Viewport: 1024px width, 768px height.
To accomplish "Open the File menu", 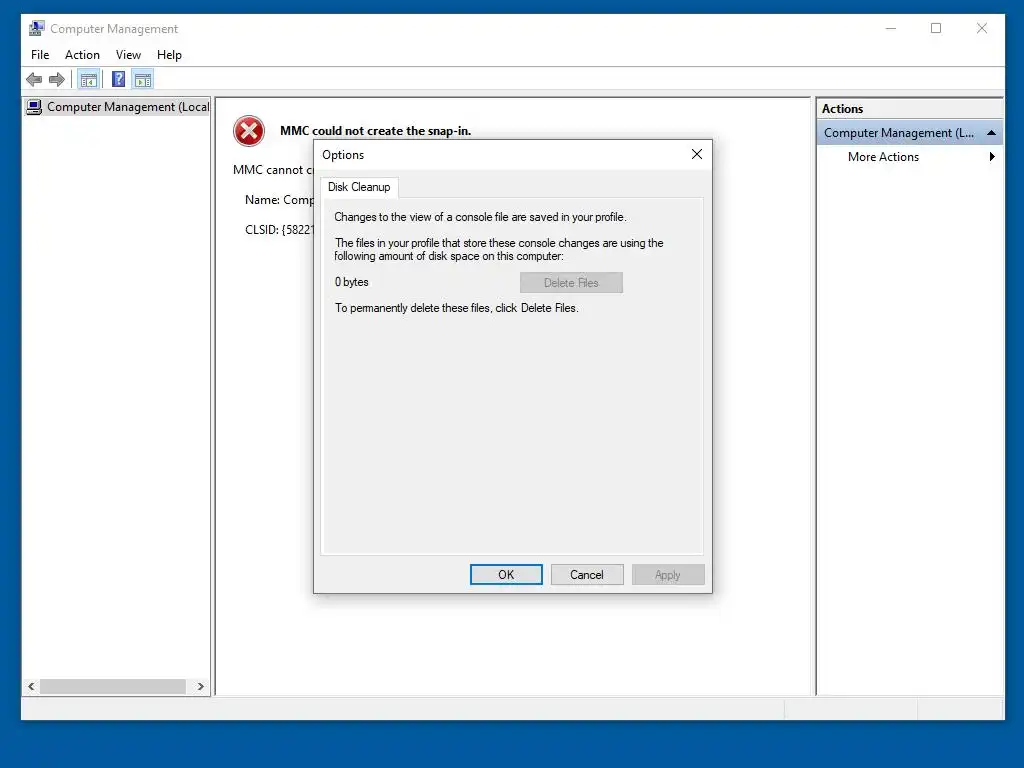I will tap(40, 55).
